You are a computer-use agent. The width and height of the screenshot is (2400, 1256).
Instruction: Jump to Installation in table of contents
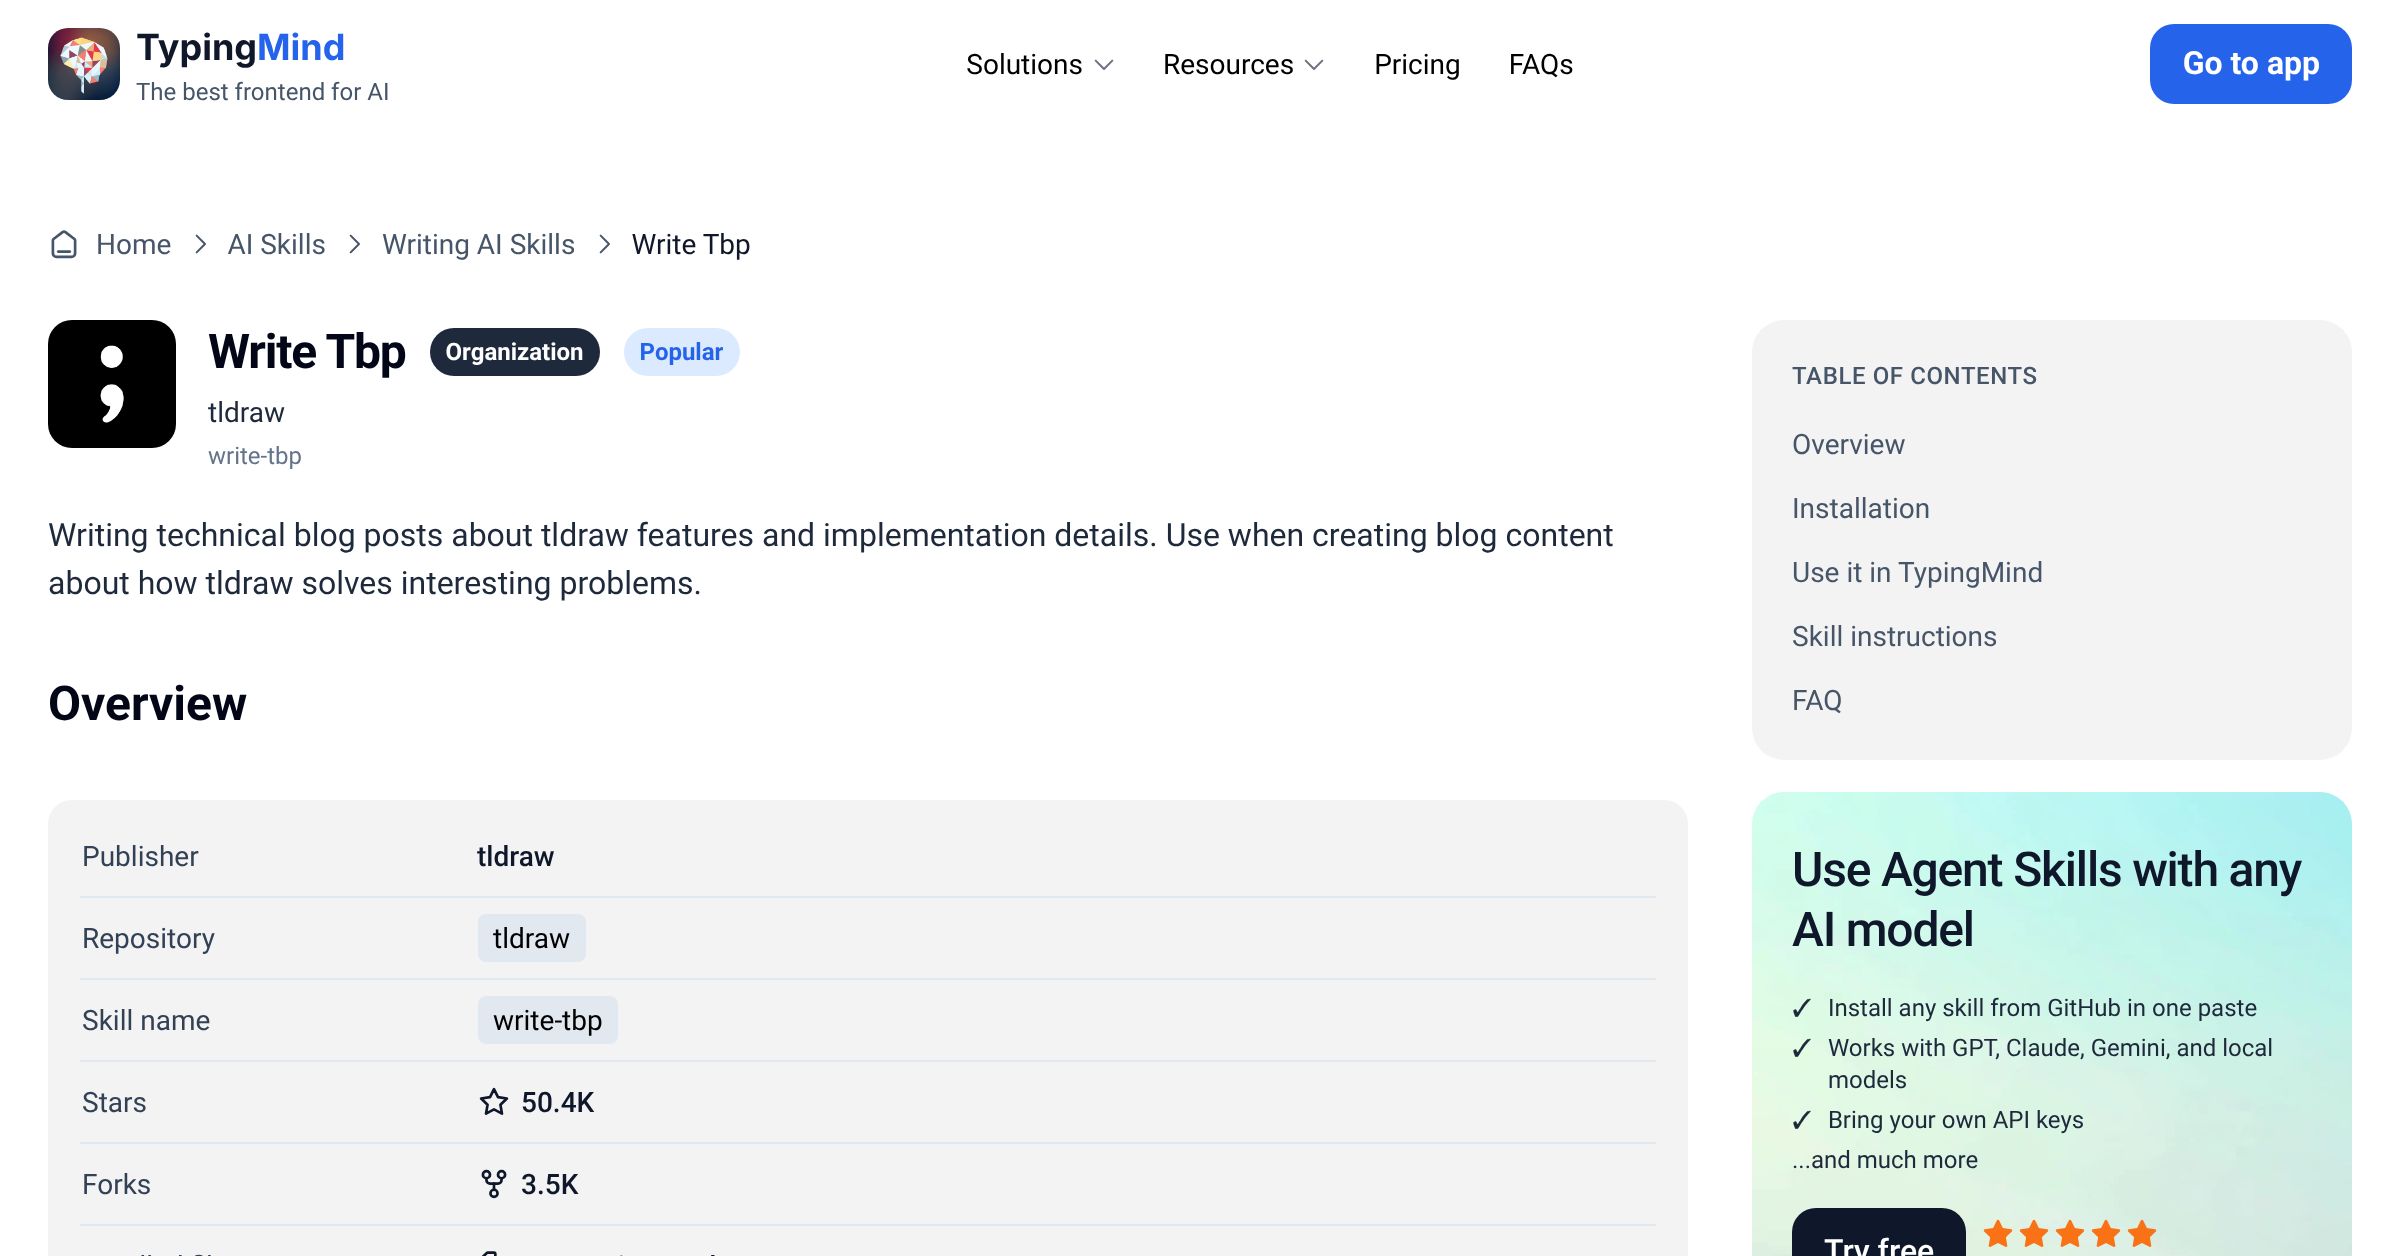point(1861,508)
